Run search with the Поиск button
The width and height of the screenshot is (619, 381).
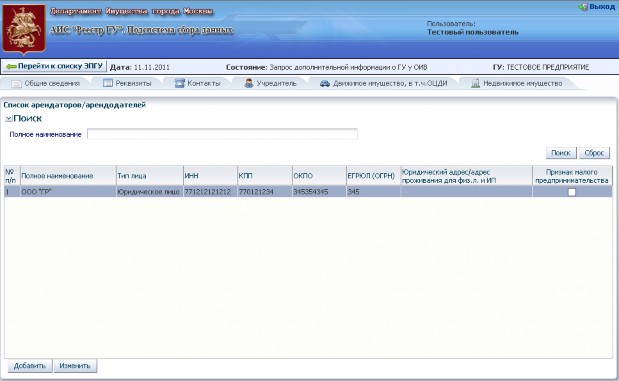[561, 153]
